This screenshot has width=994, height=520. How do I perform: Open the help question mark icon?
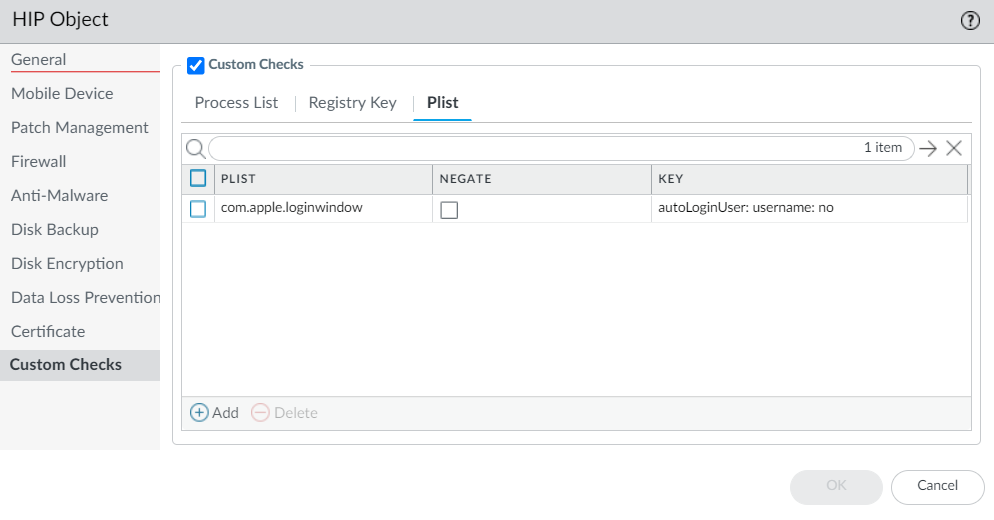(x=970, y=21)
